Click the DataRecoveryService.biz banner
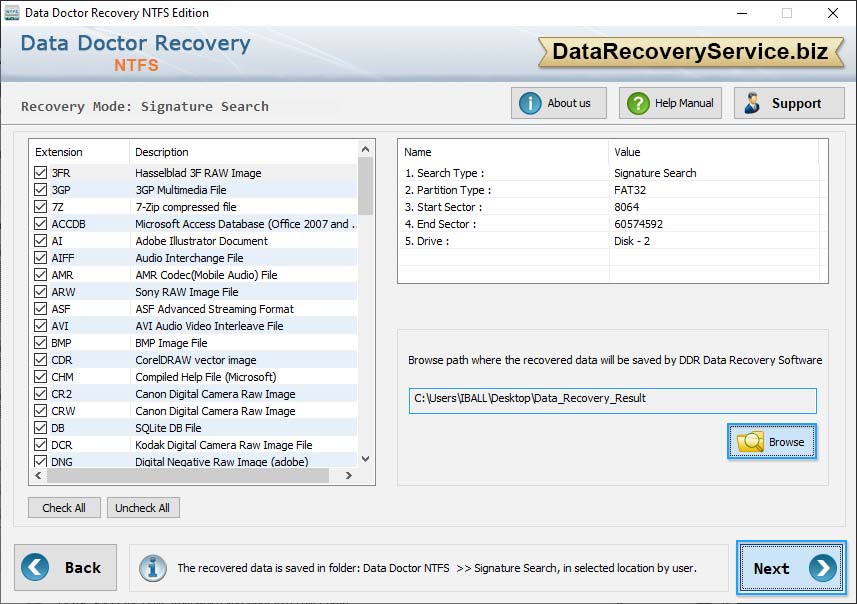The image size is (857, 604). click(x=691, y=52)
